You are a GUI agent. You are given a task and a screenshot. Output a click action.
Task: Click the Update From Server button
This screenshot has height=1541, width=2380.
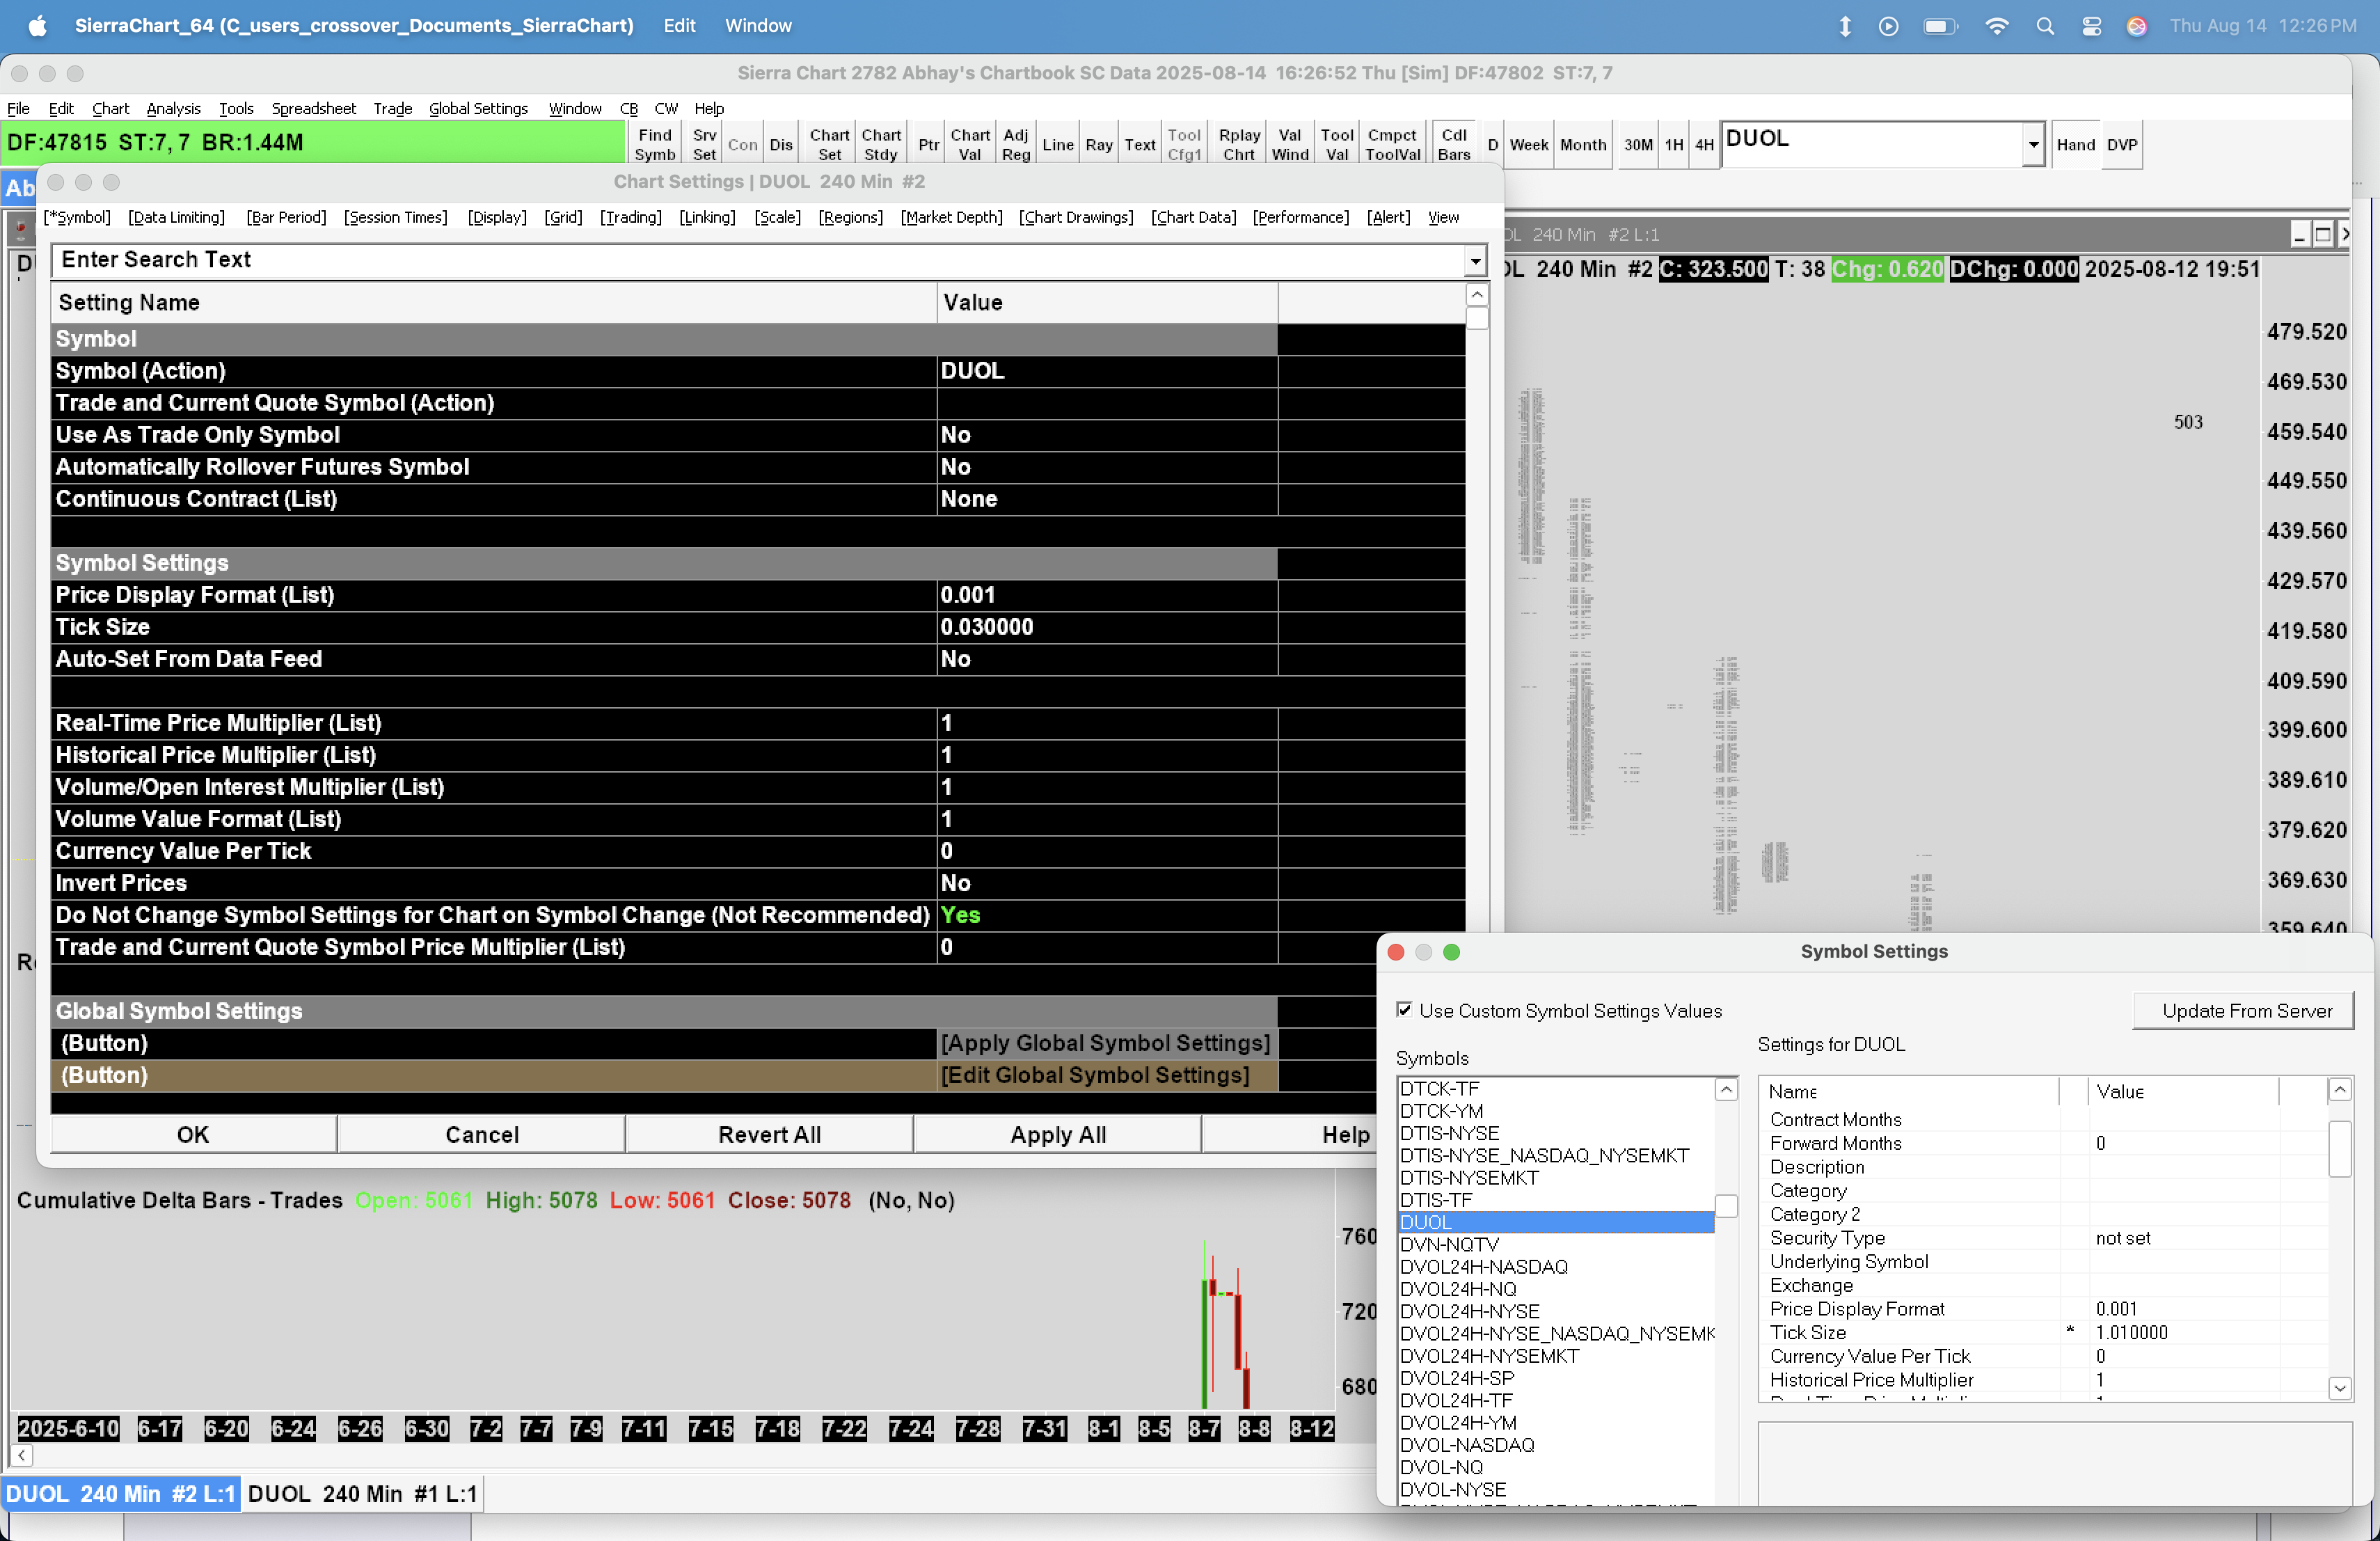pyautogui.click(x=2246, y=1011)
